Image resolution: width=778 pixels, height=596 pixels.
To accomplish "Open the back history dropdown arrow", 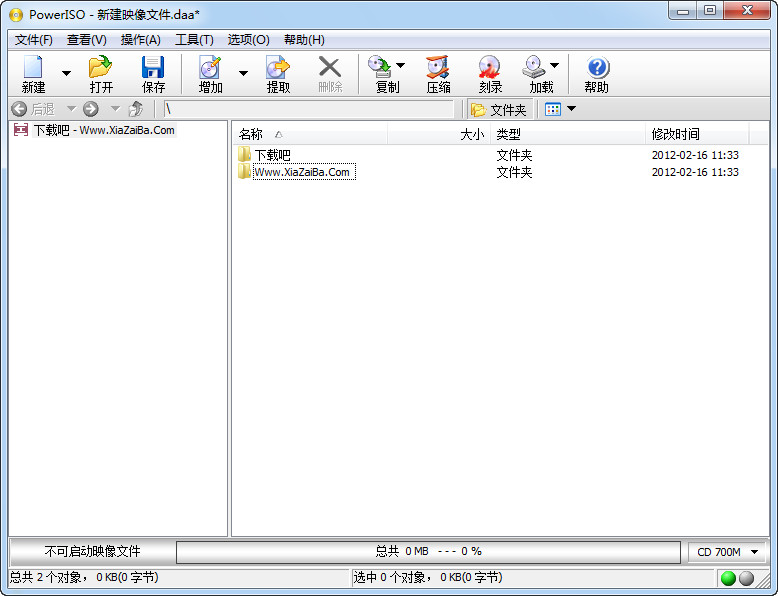I will pyautogui.click(x=71, y=109).
